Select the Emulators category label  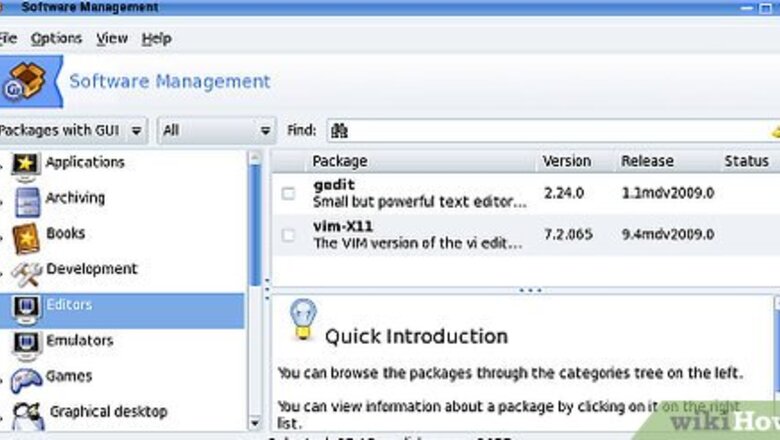pyautogui.click(x=80, y=341)
